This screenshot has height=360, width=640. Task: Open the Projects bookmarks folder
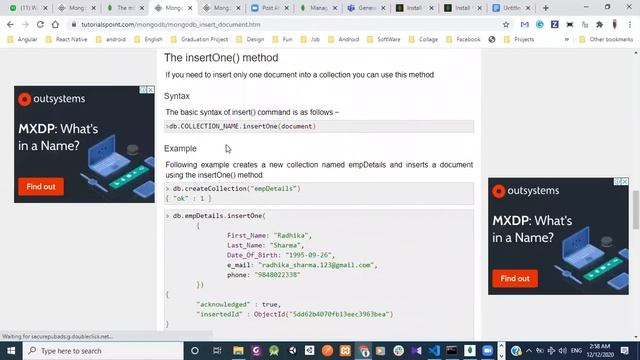tap(519, 40)
